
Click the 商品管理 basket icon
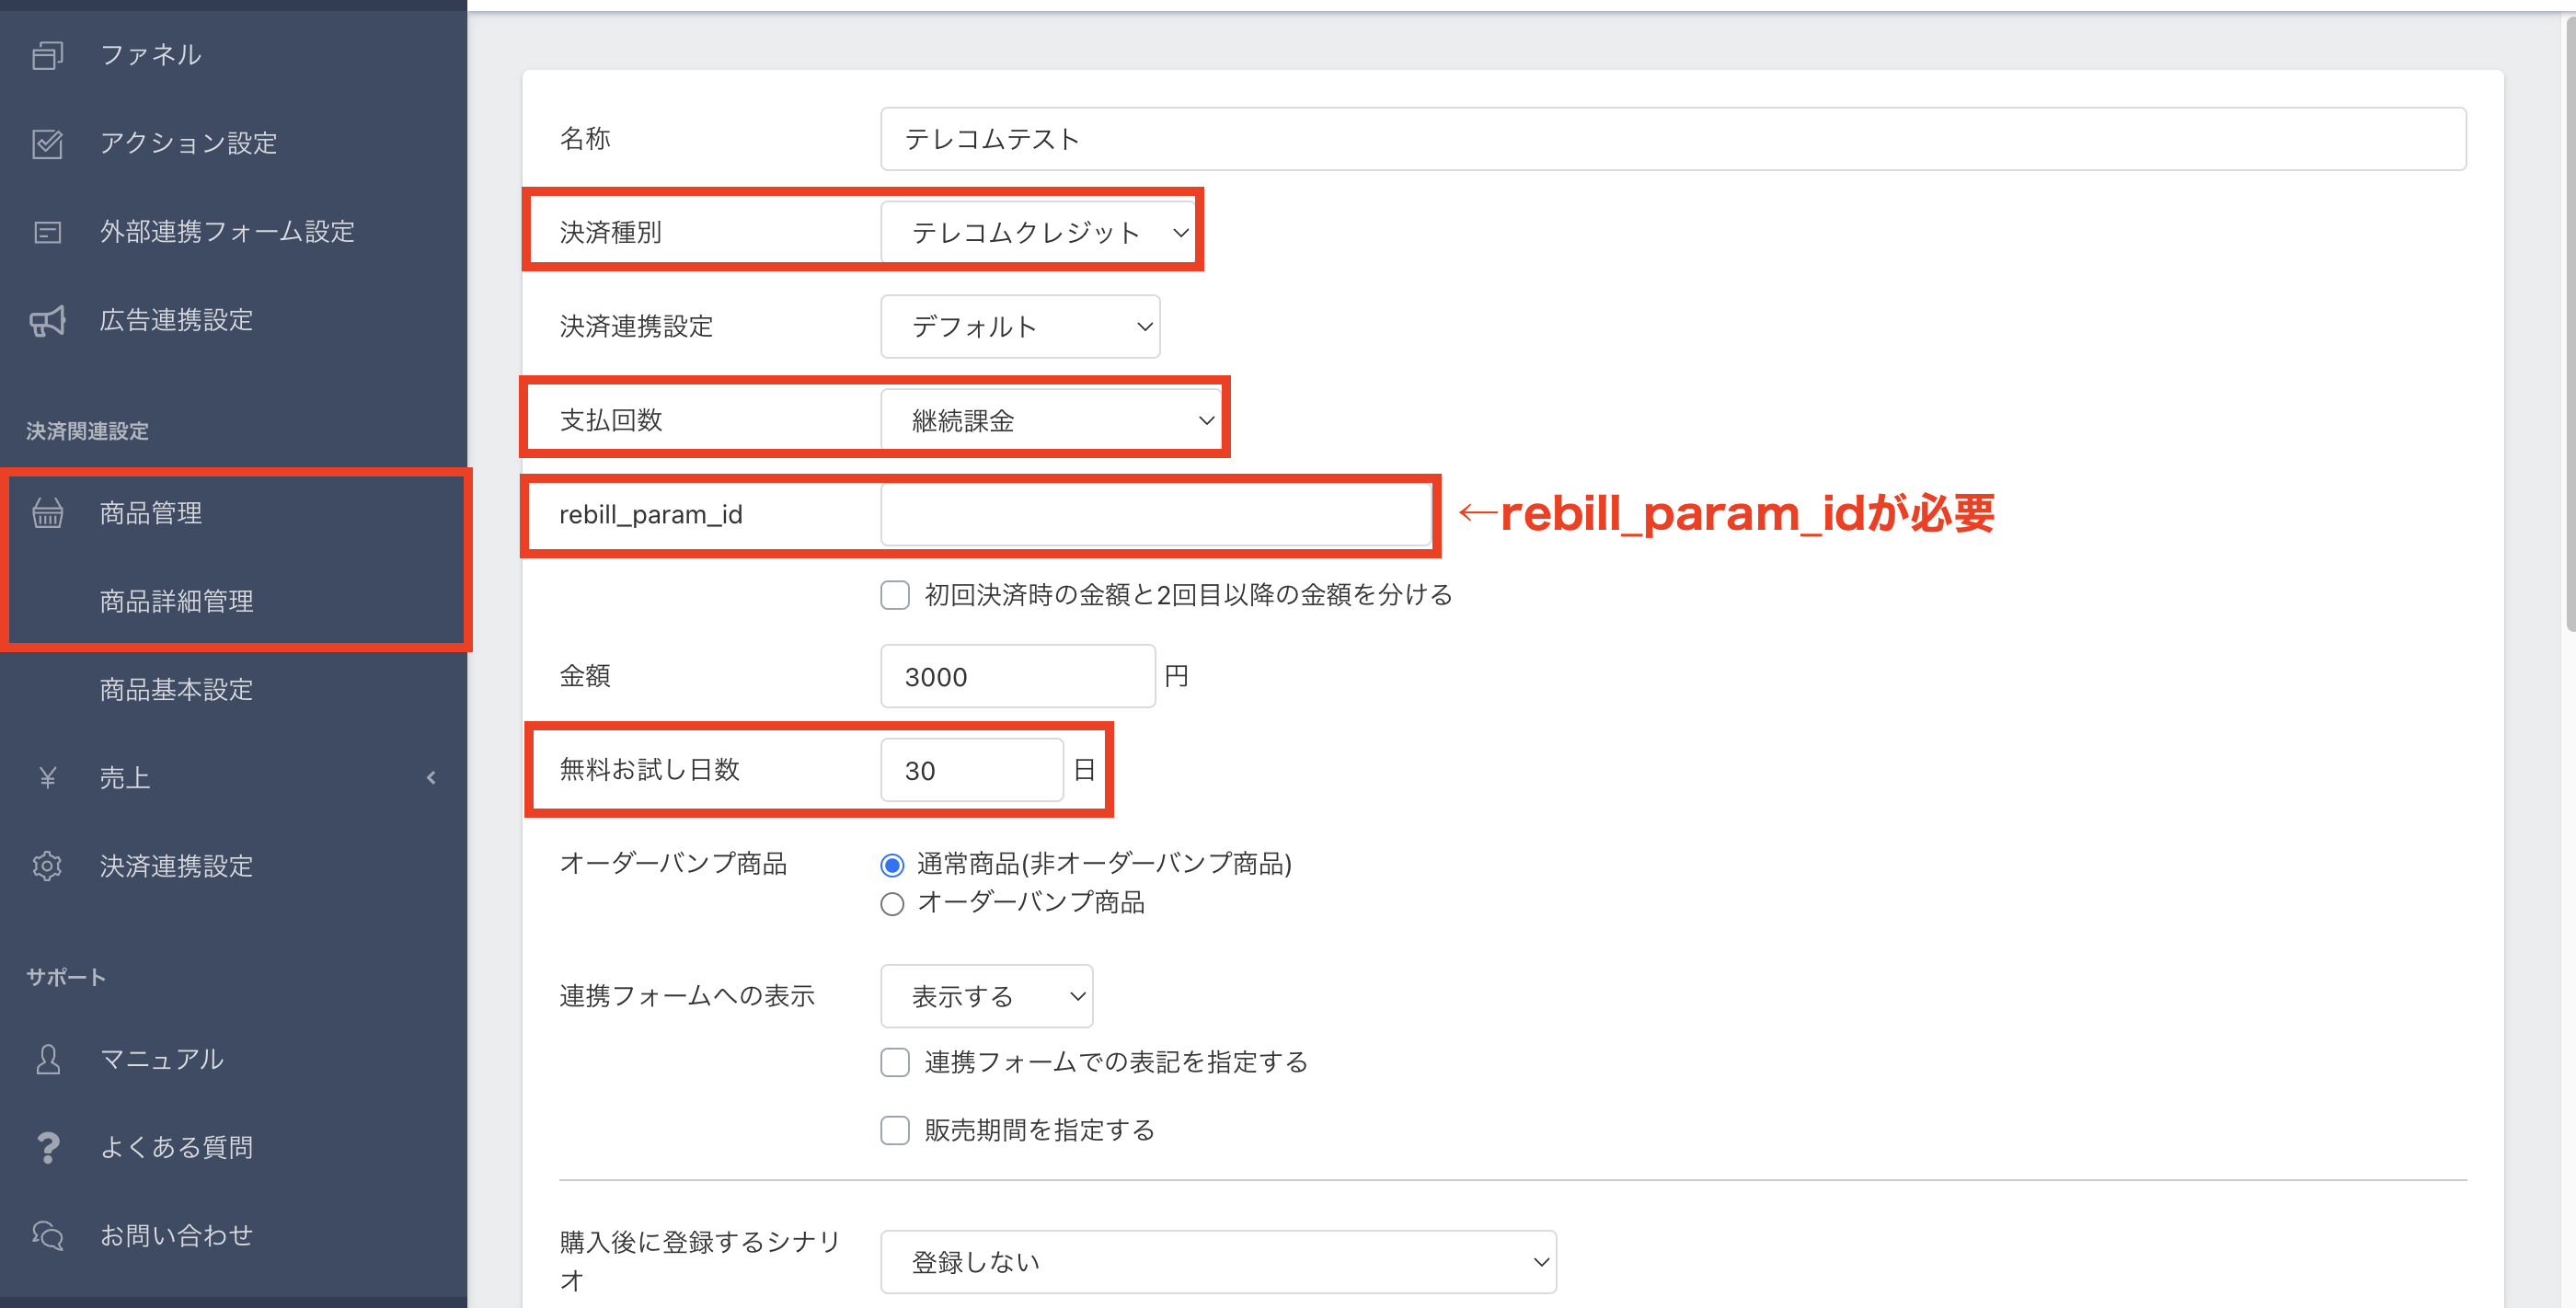point(47,513)
